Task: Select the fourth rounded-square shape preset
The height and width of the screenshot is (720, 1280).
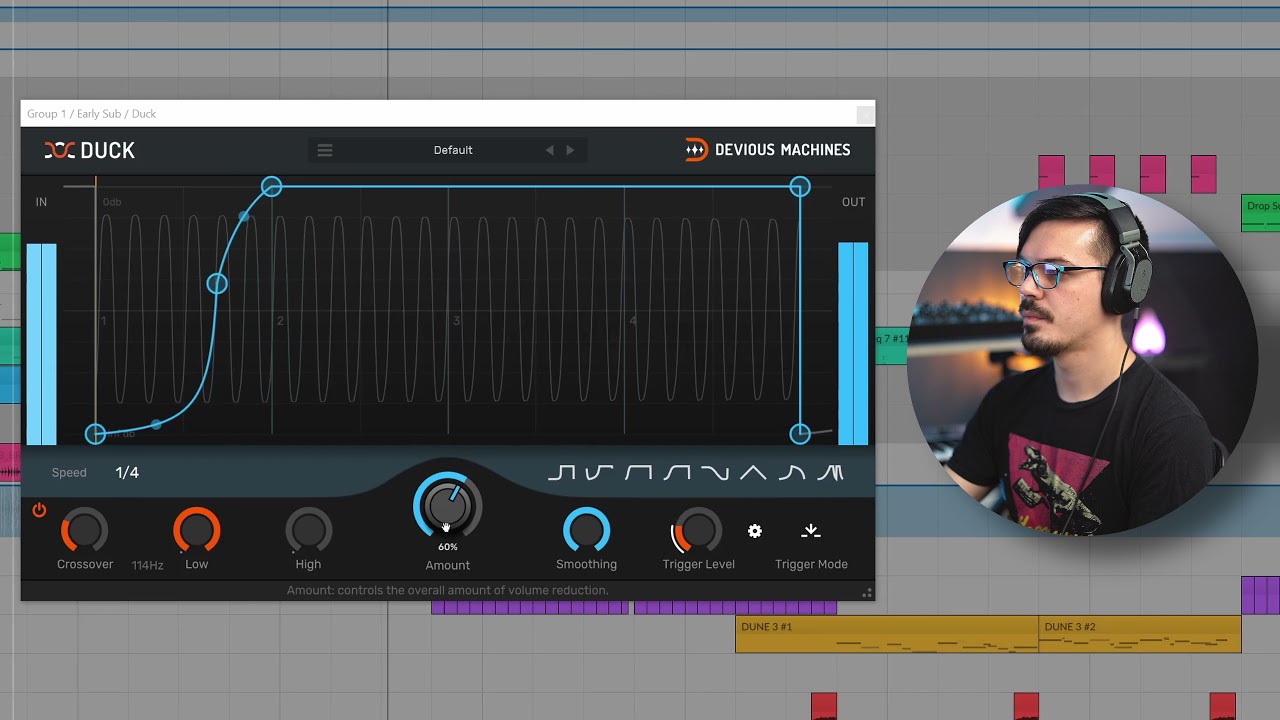Action: (677, 473)
